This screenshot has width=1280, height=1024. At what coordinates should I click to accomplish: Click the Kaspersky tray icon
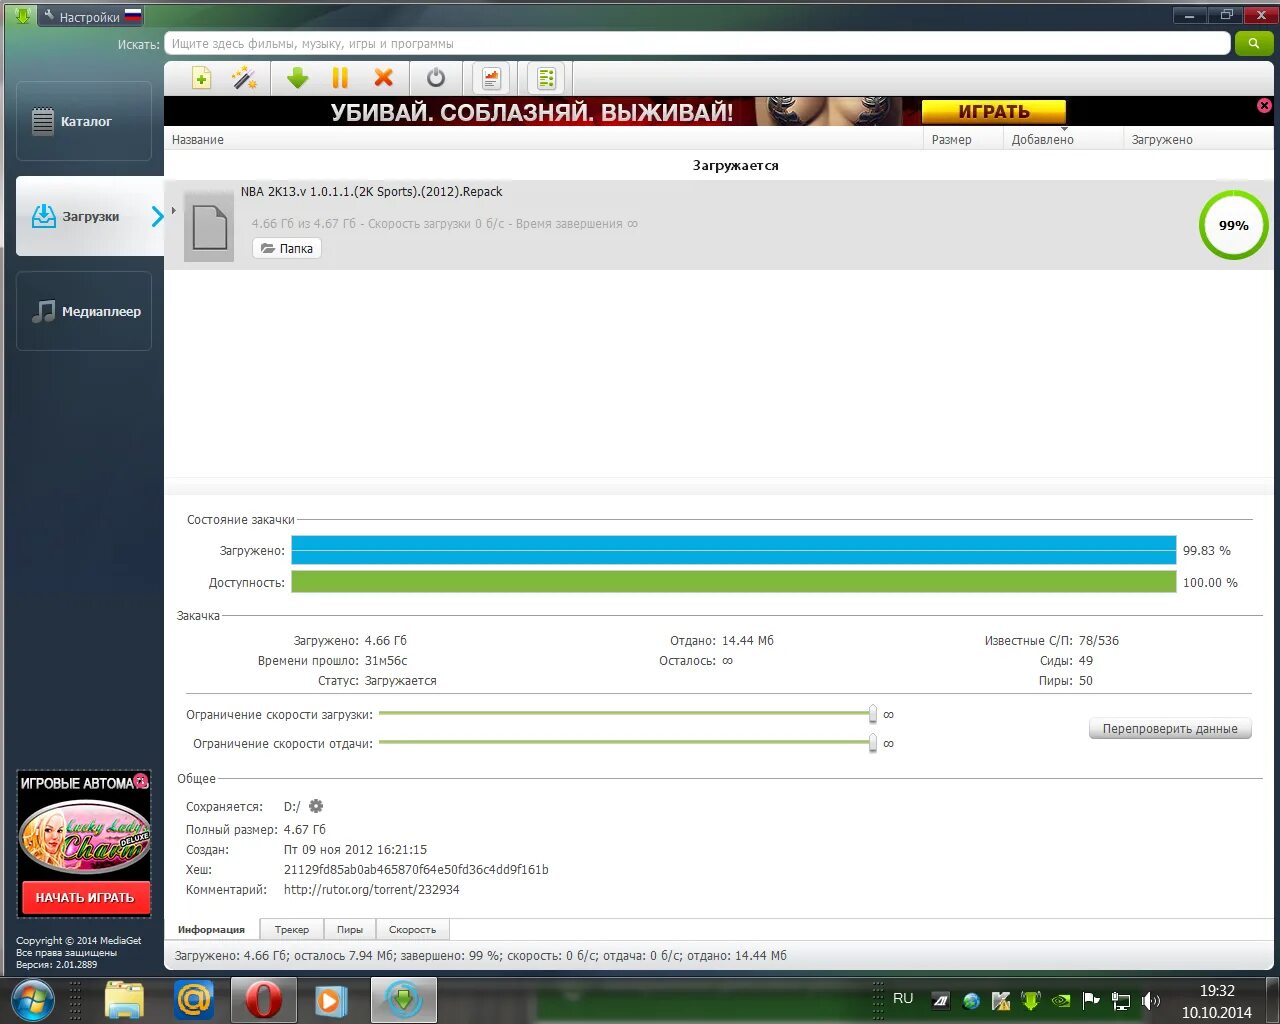coord(1000,1000)
